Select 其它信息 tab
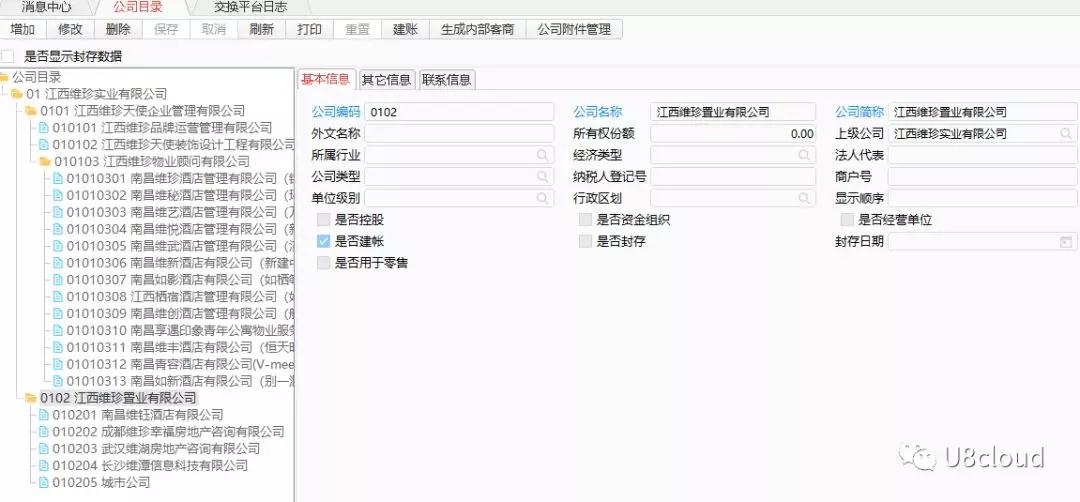 click(x=386, y=80)
